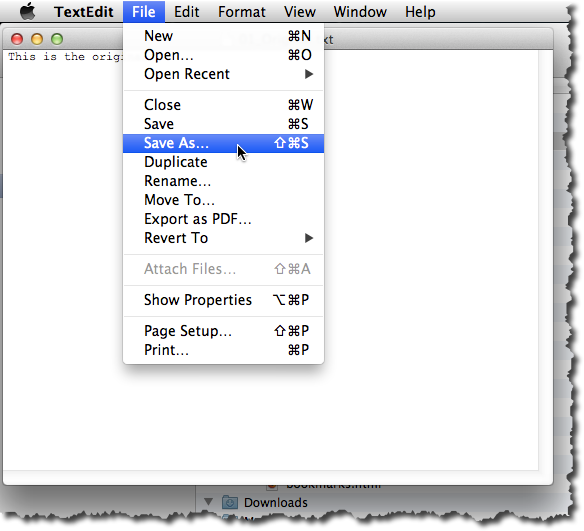This screenshot has height=531, width=584.
Task: Choose New from the File menu
Action: coord(223,36)
